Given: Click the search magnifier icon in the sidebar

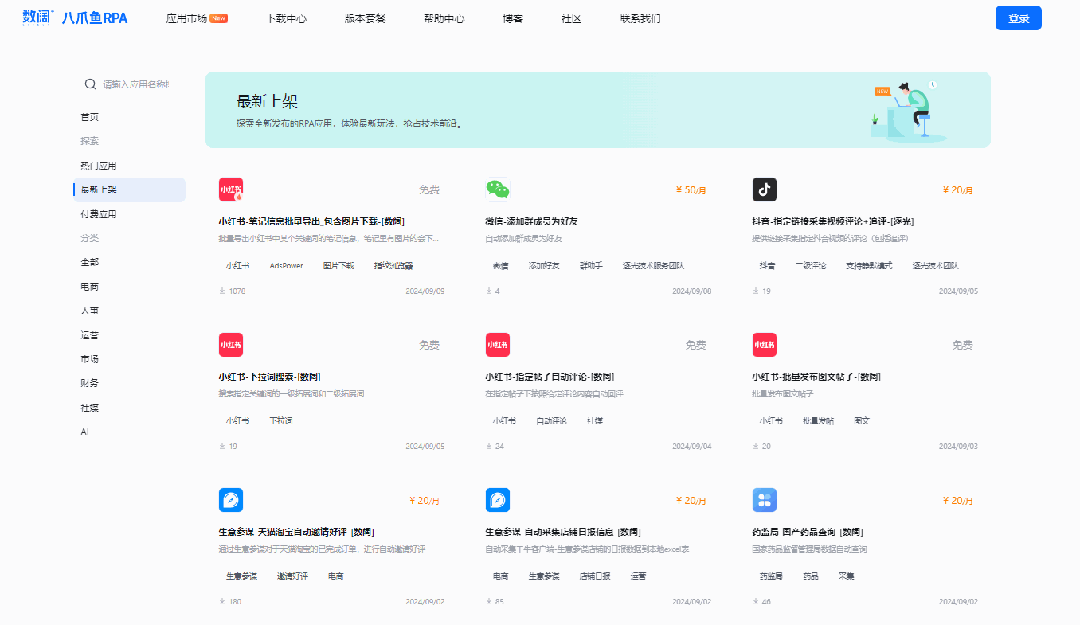Looking at the screenshot, I should coord(91,84).
